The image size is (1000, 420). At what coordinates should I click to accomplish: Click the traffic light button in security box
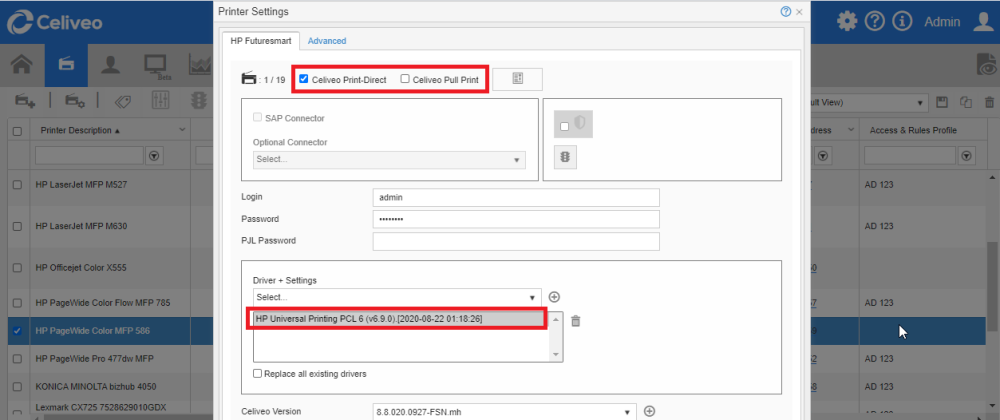(566, 157)
